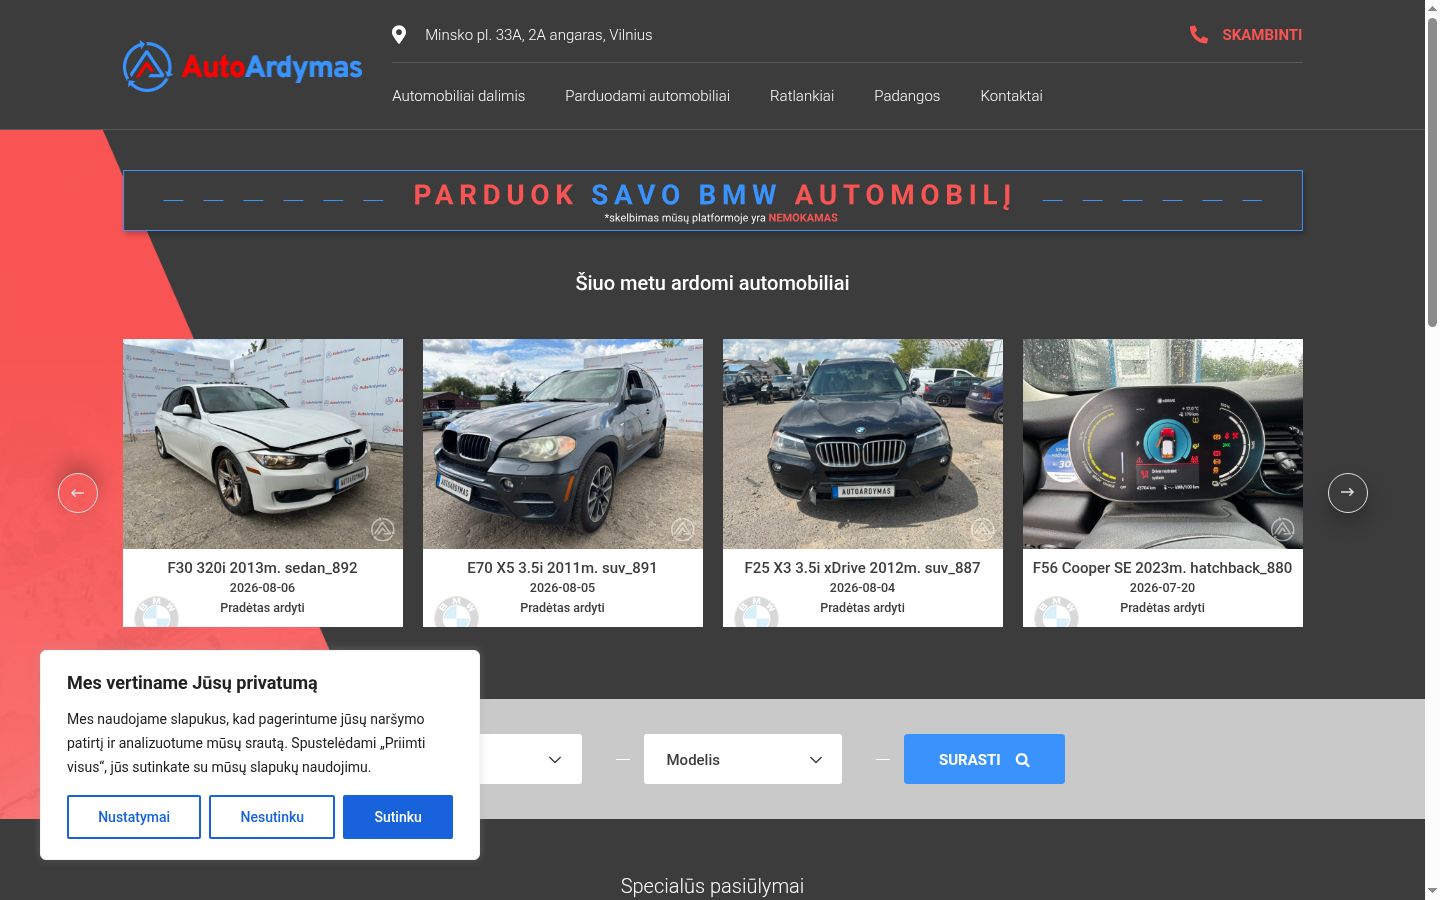Image resolution: width=1440 pixels, height=900 pixels.
Task: Click date 2026-08-05 on E70 X5 card
Action: [x=562, y=588]
